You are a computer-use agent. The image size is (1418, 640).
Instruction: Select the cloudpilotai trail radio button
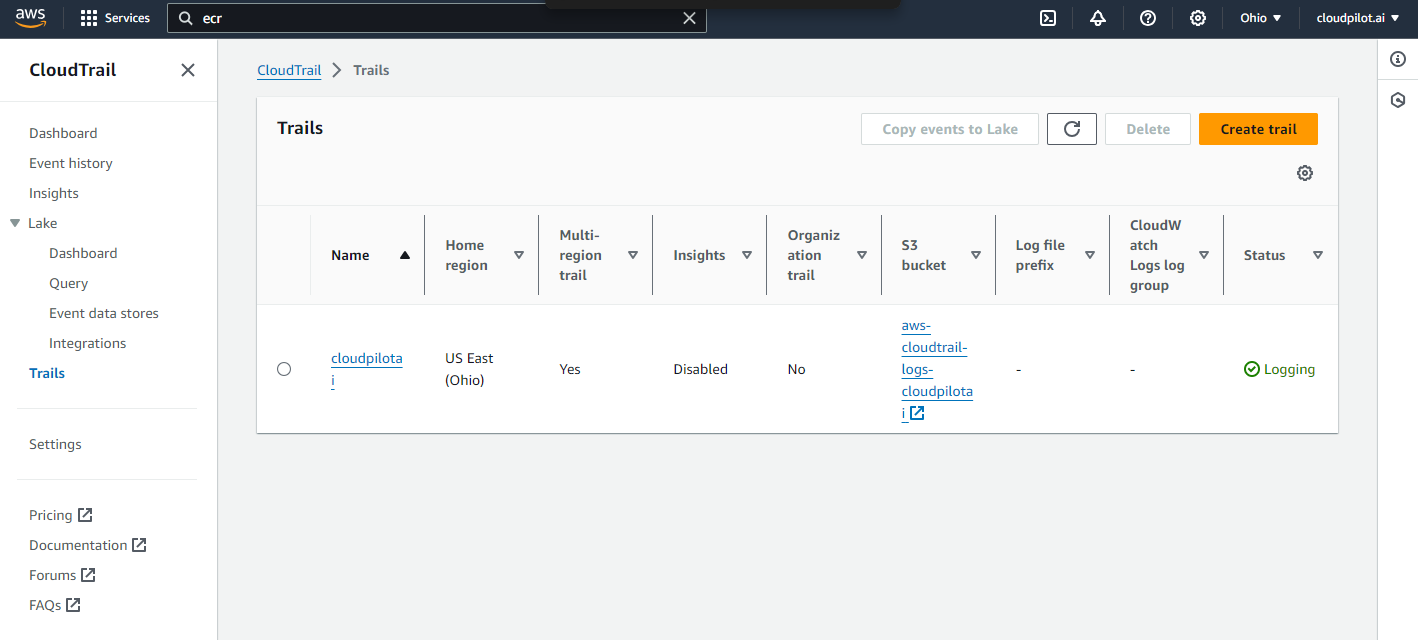[284, 369]
